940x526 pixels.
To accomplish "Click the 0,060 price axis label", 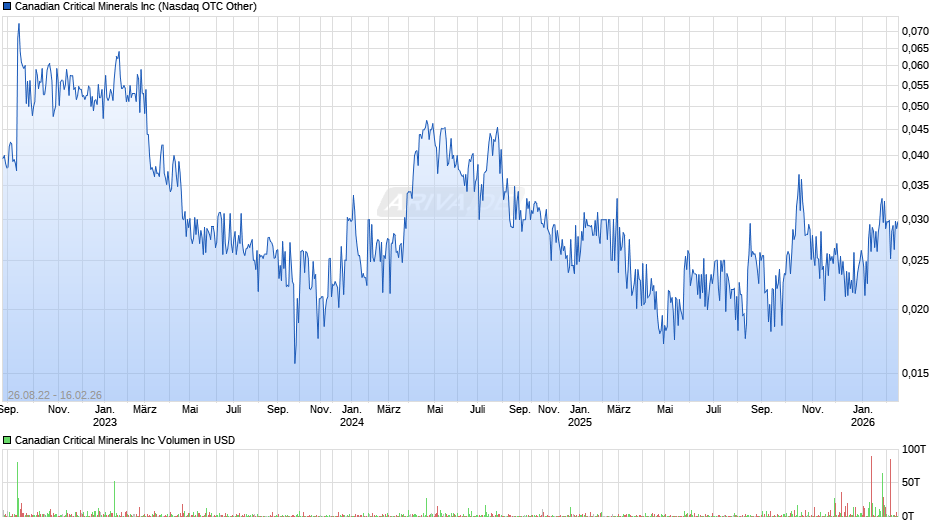I will 915,65.
